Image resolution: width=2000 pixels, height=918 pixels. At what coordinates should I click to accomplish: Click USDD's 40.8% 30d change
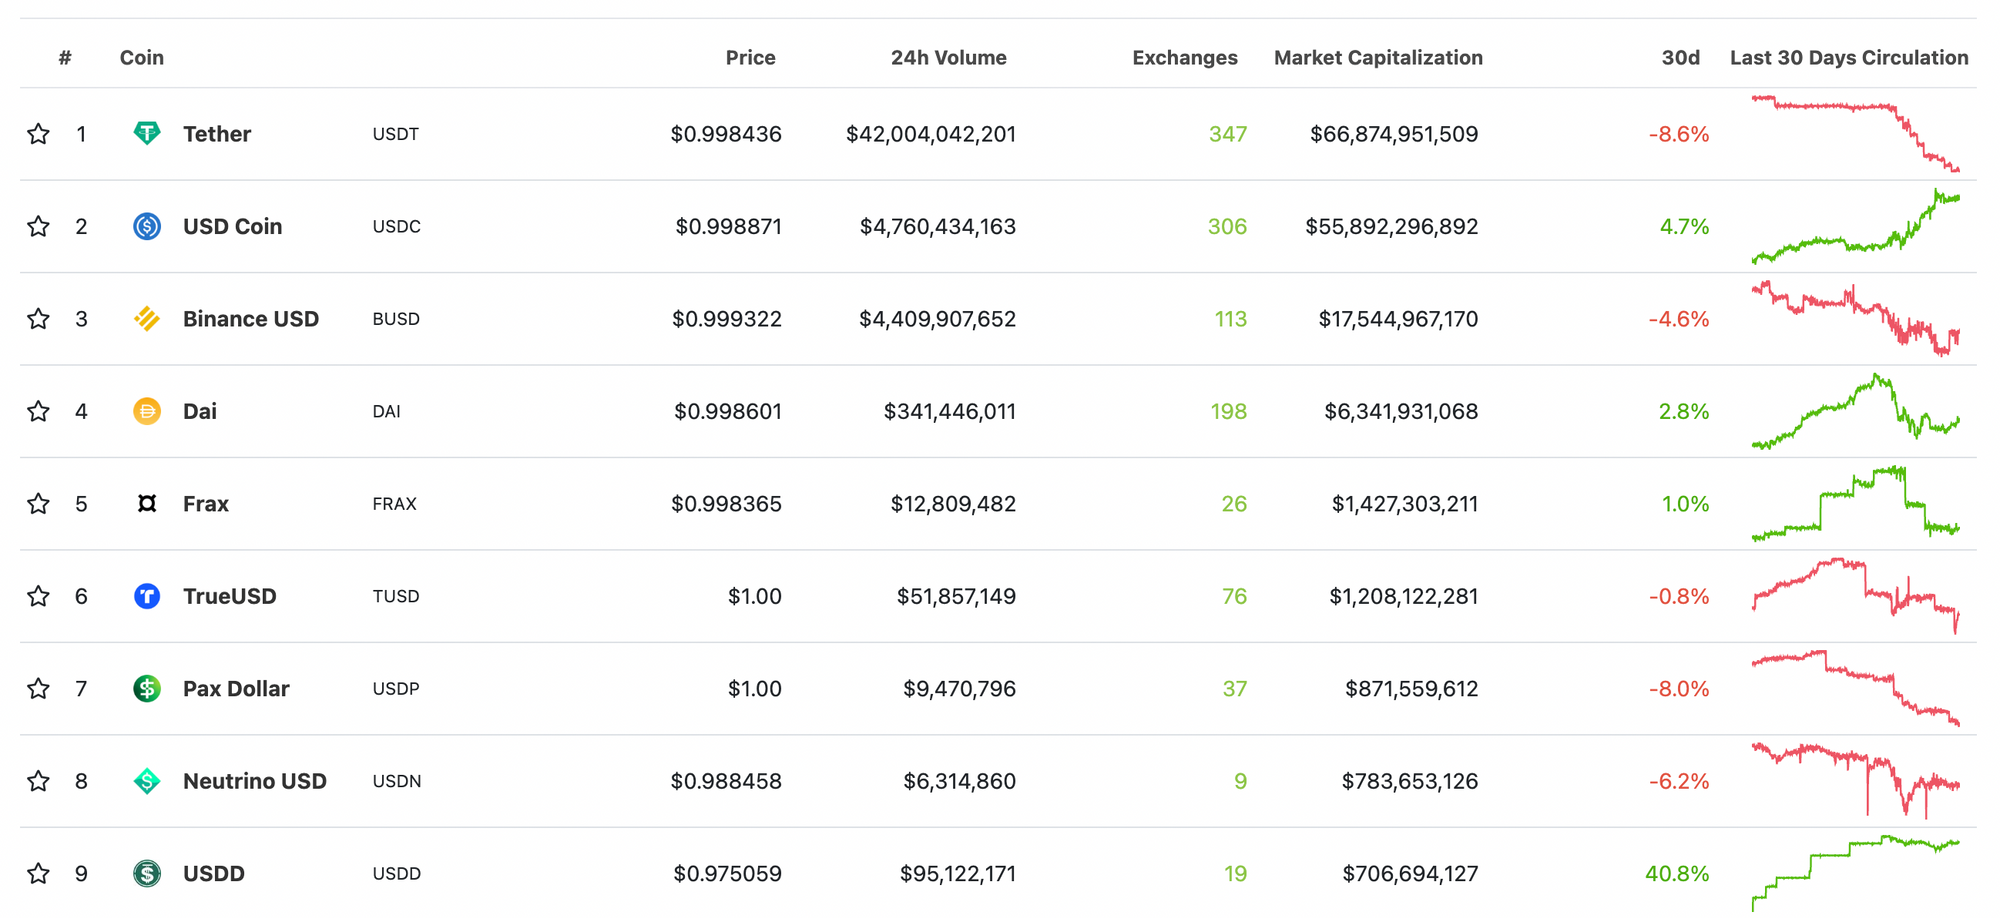click(x=1677, y=873)
